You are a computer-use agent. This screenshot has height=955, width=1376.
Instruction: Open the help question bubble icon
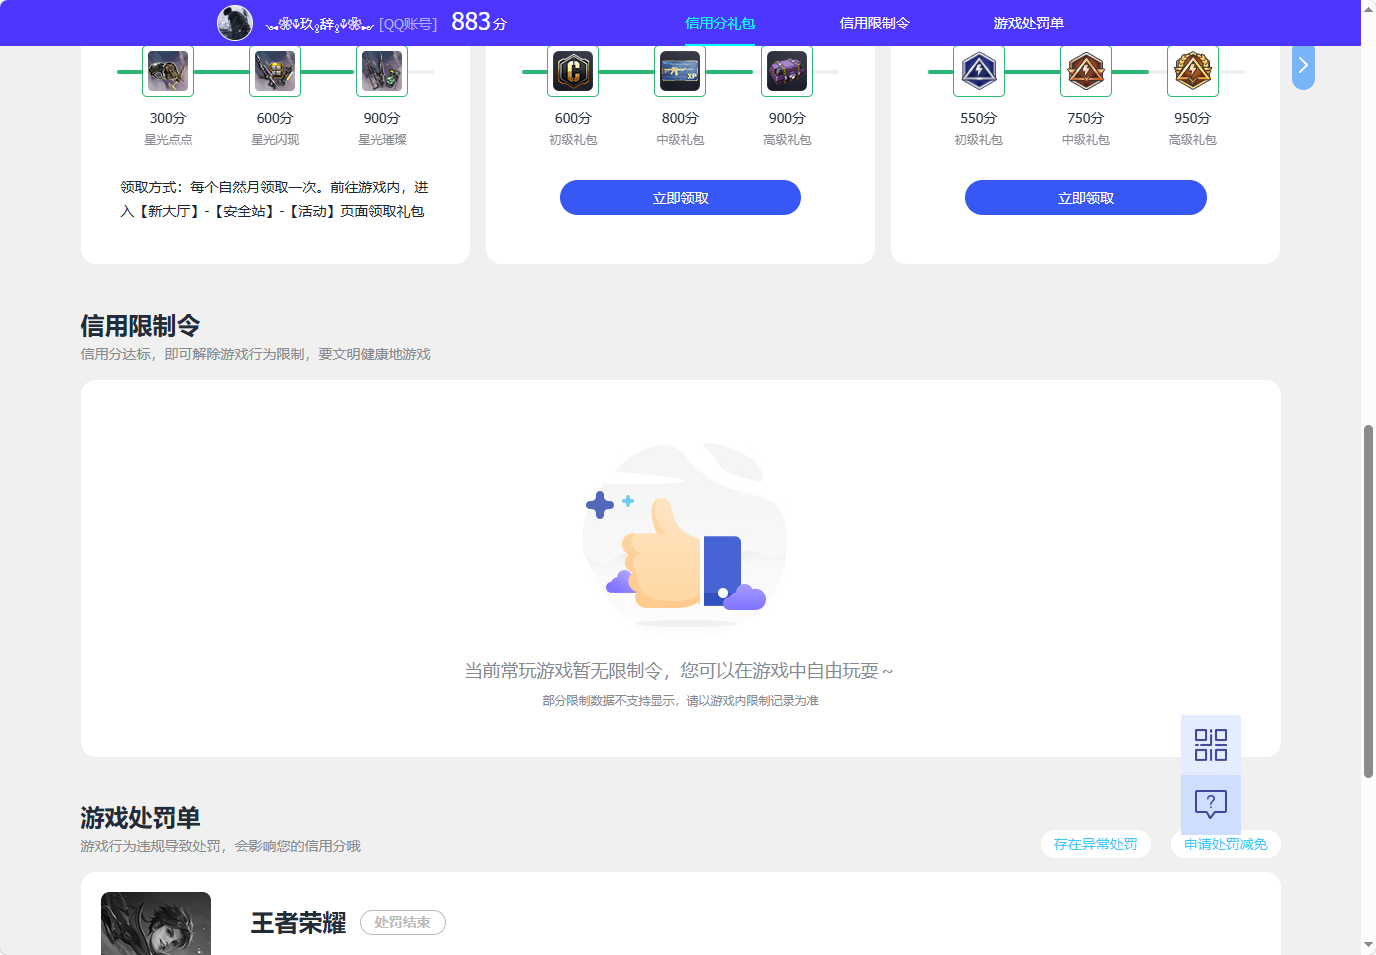point(1211,804)
